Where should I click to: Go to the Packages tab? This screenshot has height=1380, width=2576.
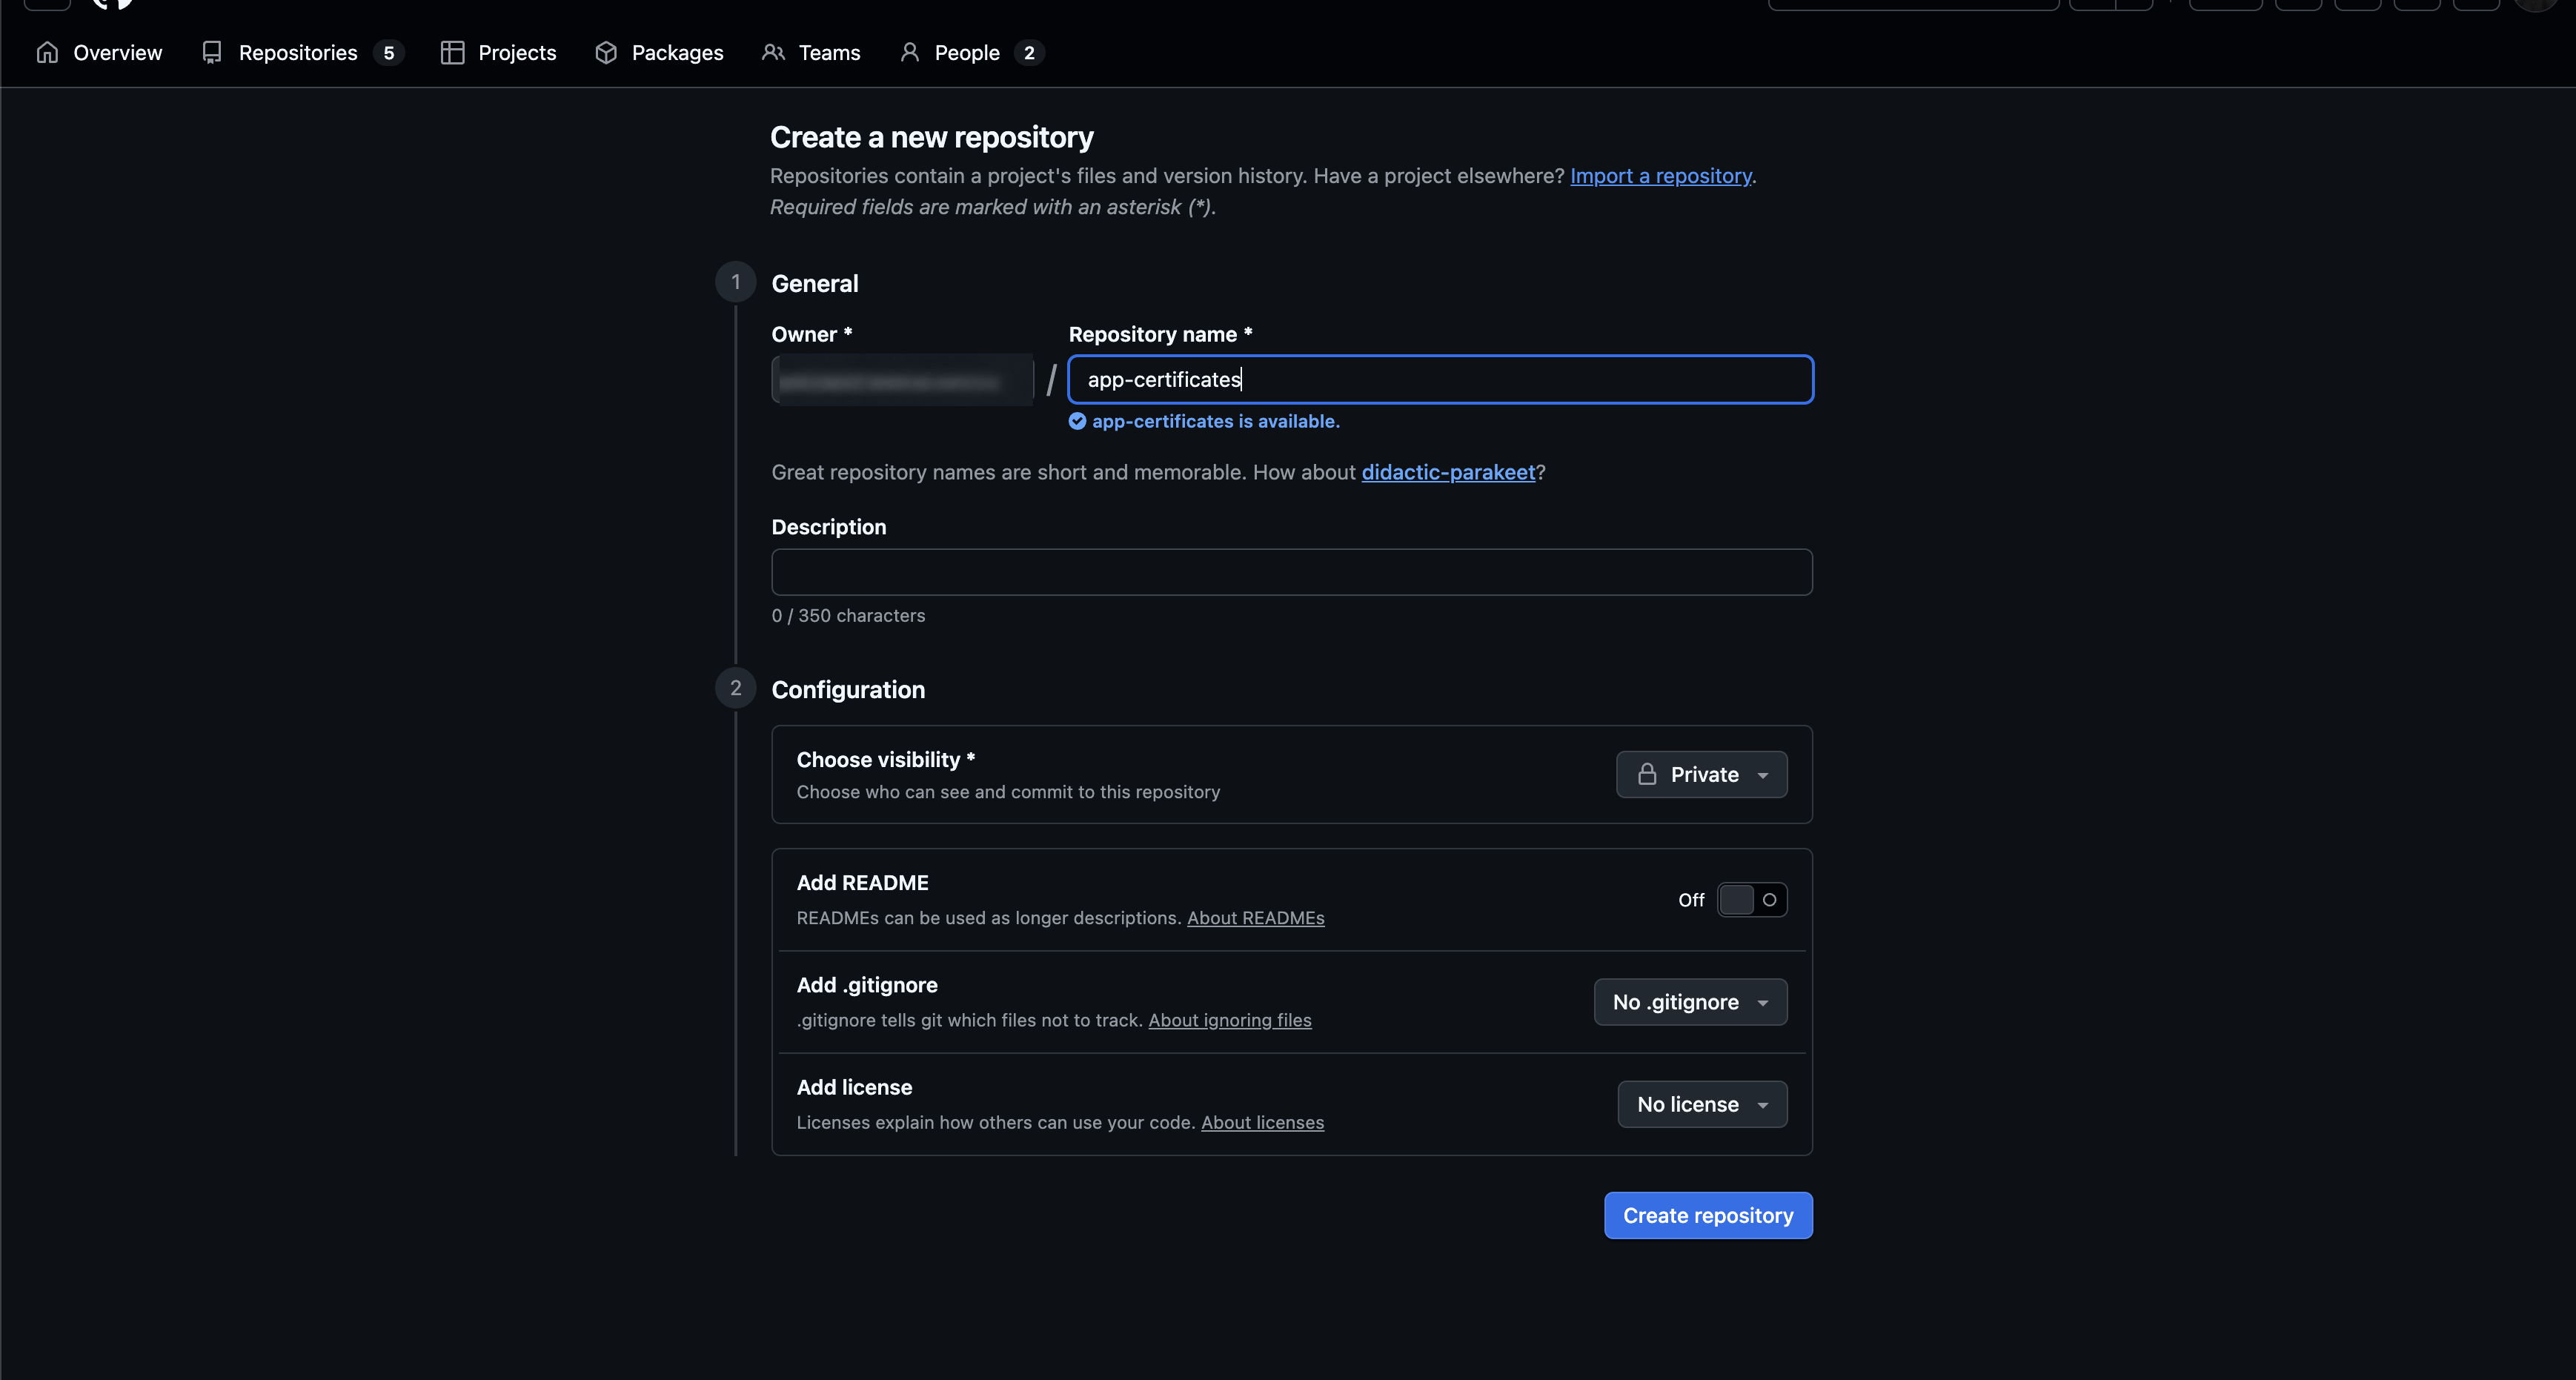(659, 53)
